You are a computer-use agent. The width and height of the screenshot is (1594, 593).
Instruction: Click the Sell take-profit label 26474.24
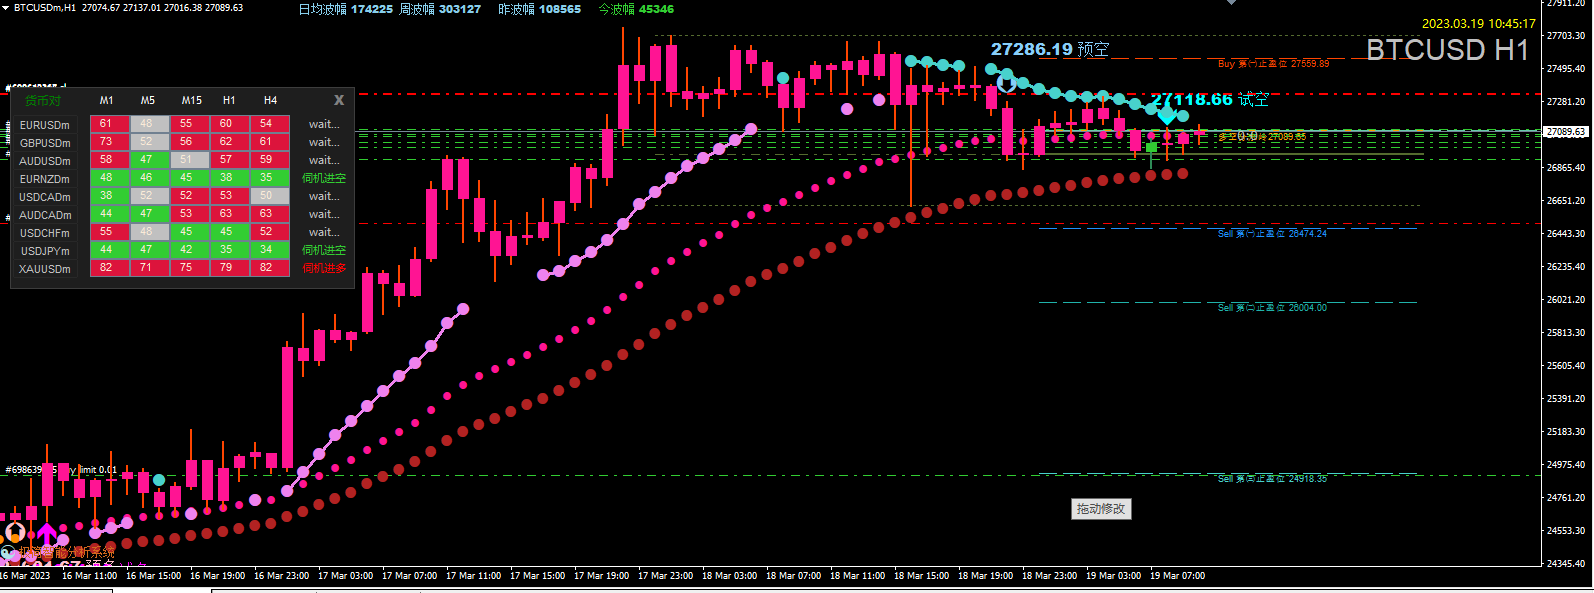pyautogui.click(x=1273, y=234)
